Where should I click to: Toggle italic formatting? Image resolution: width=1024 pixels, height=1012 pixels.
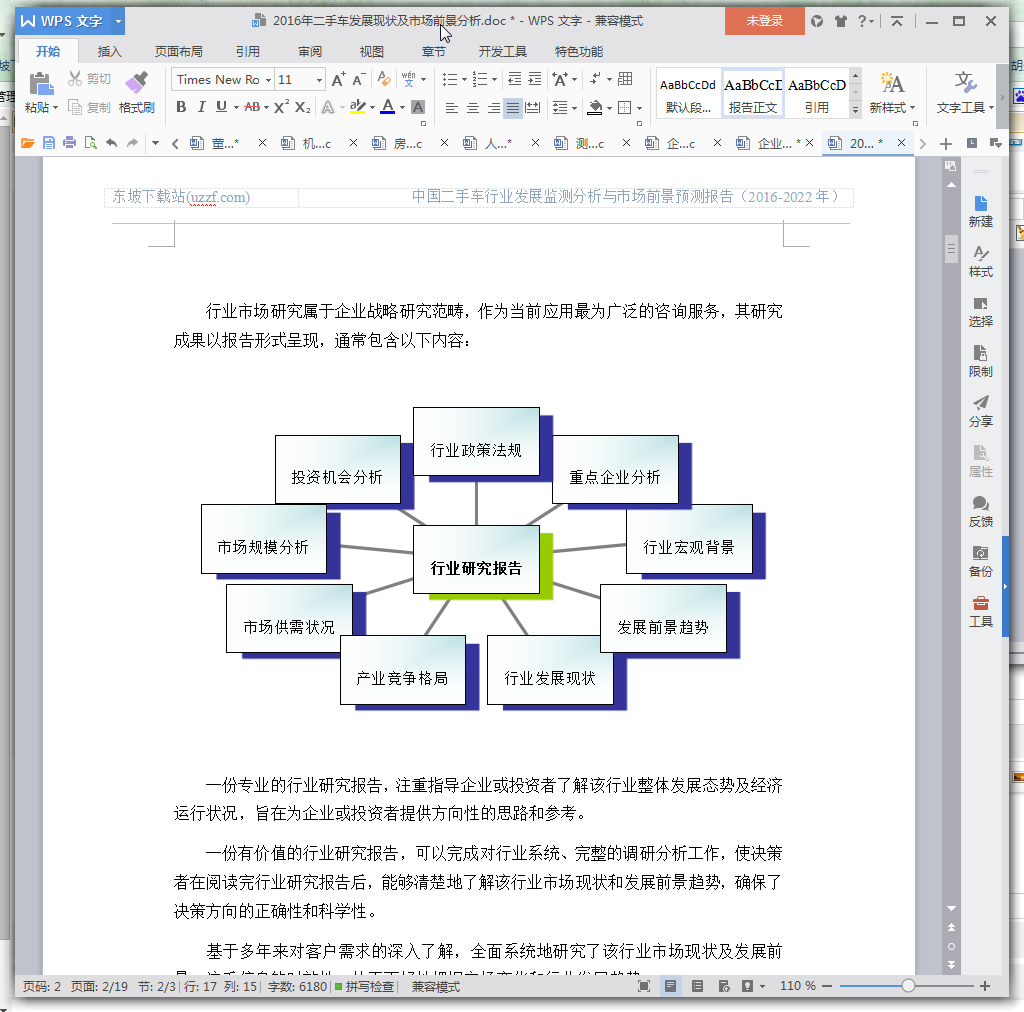pyautogui.click(x=201, y=107)
